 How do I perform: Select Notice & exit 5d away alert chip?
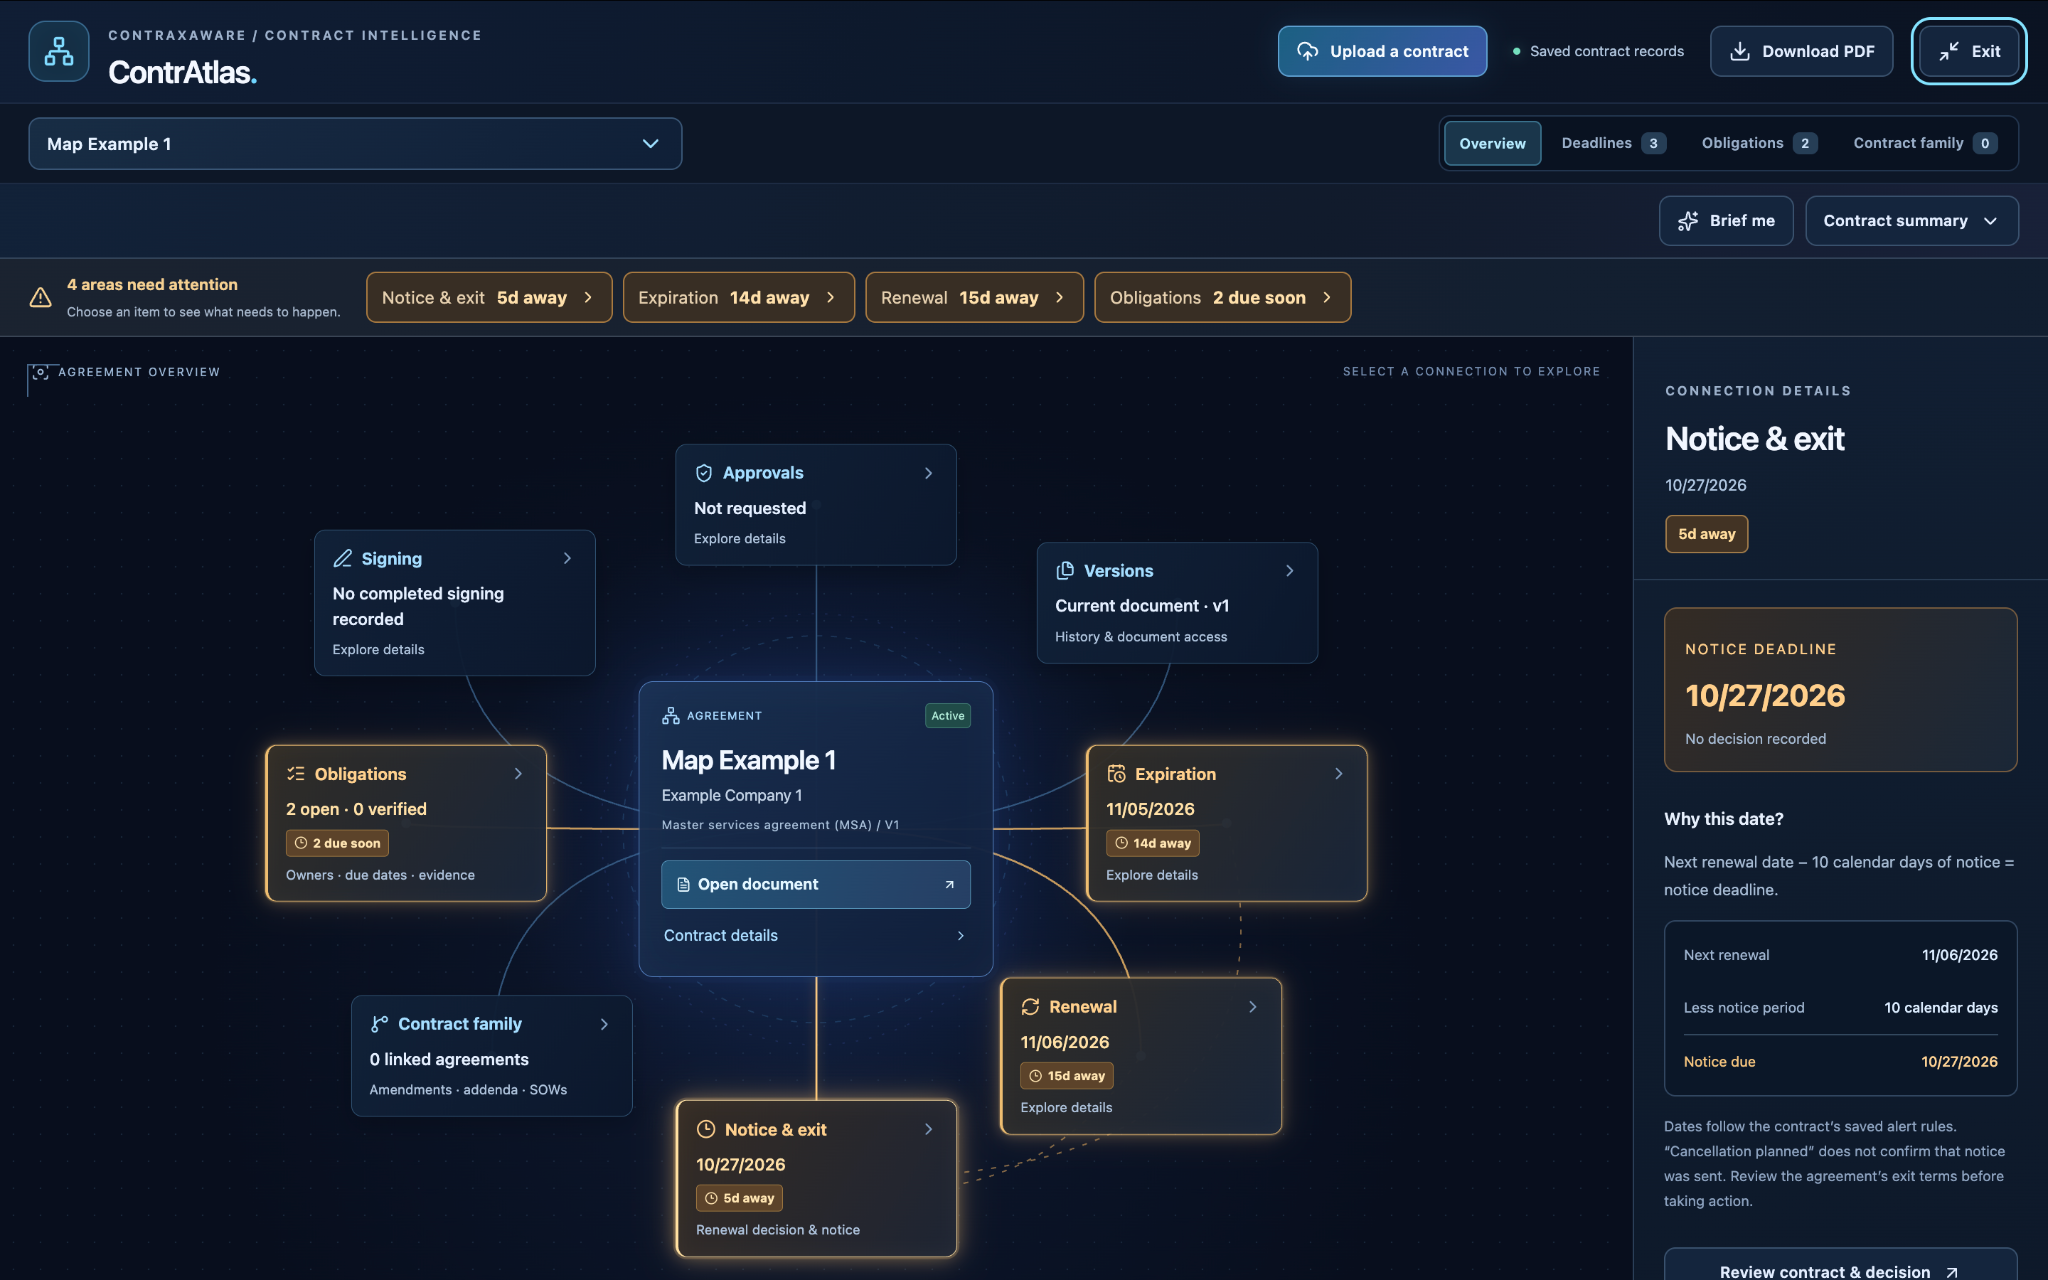[x=489, y=297]
